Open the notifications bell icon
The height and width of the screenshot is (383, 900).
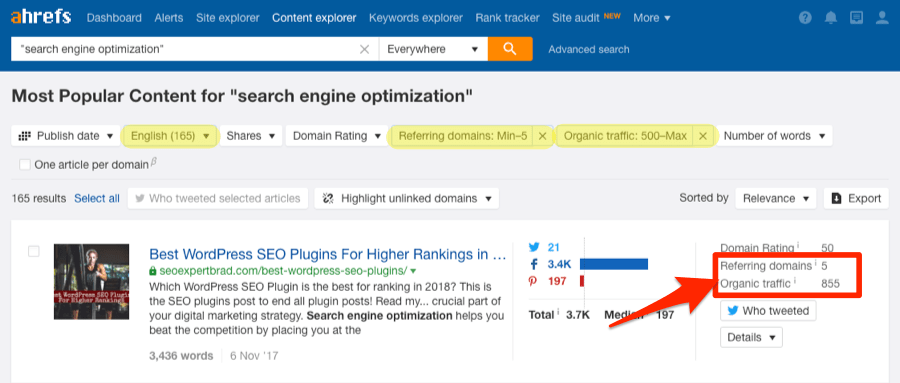(x=831, y=18)
